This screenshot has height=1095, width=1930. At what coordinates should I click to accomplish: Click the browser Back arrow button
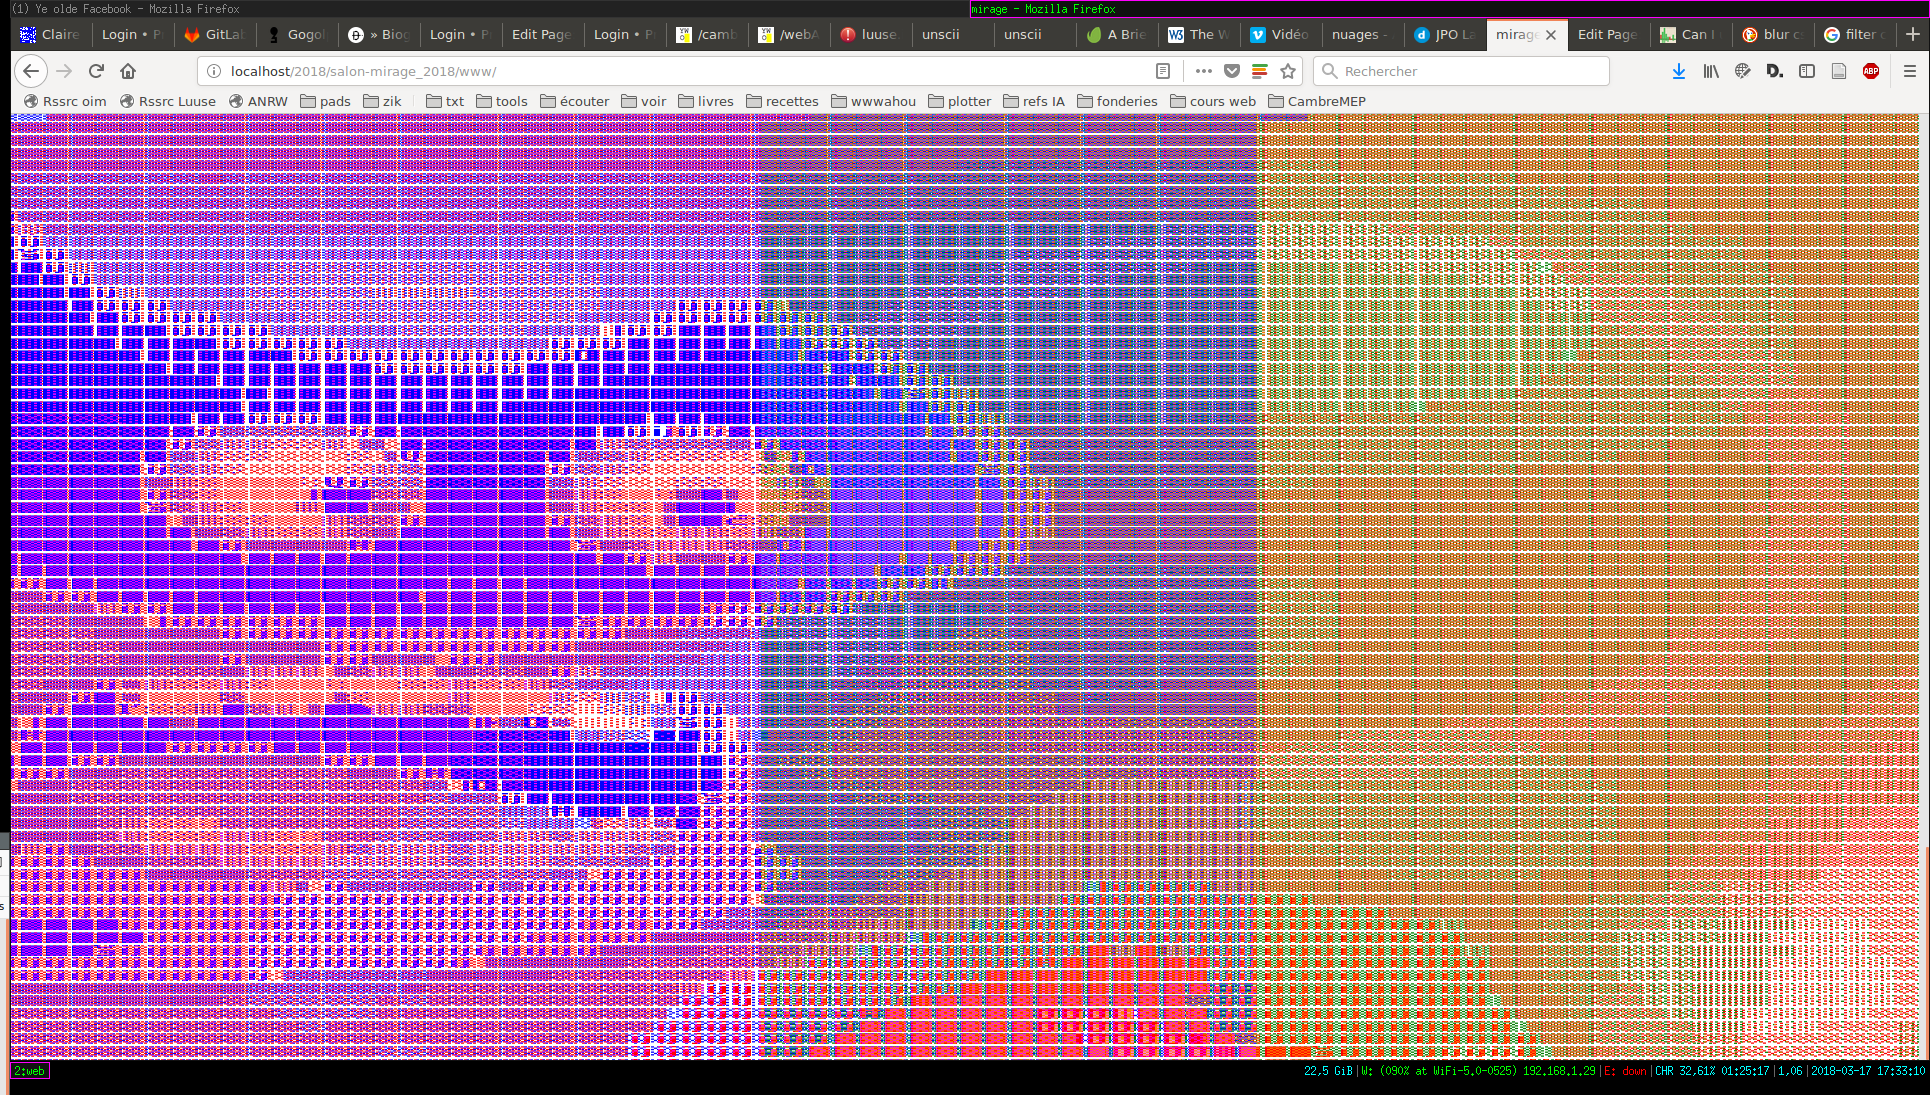coord(31,71)
